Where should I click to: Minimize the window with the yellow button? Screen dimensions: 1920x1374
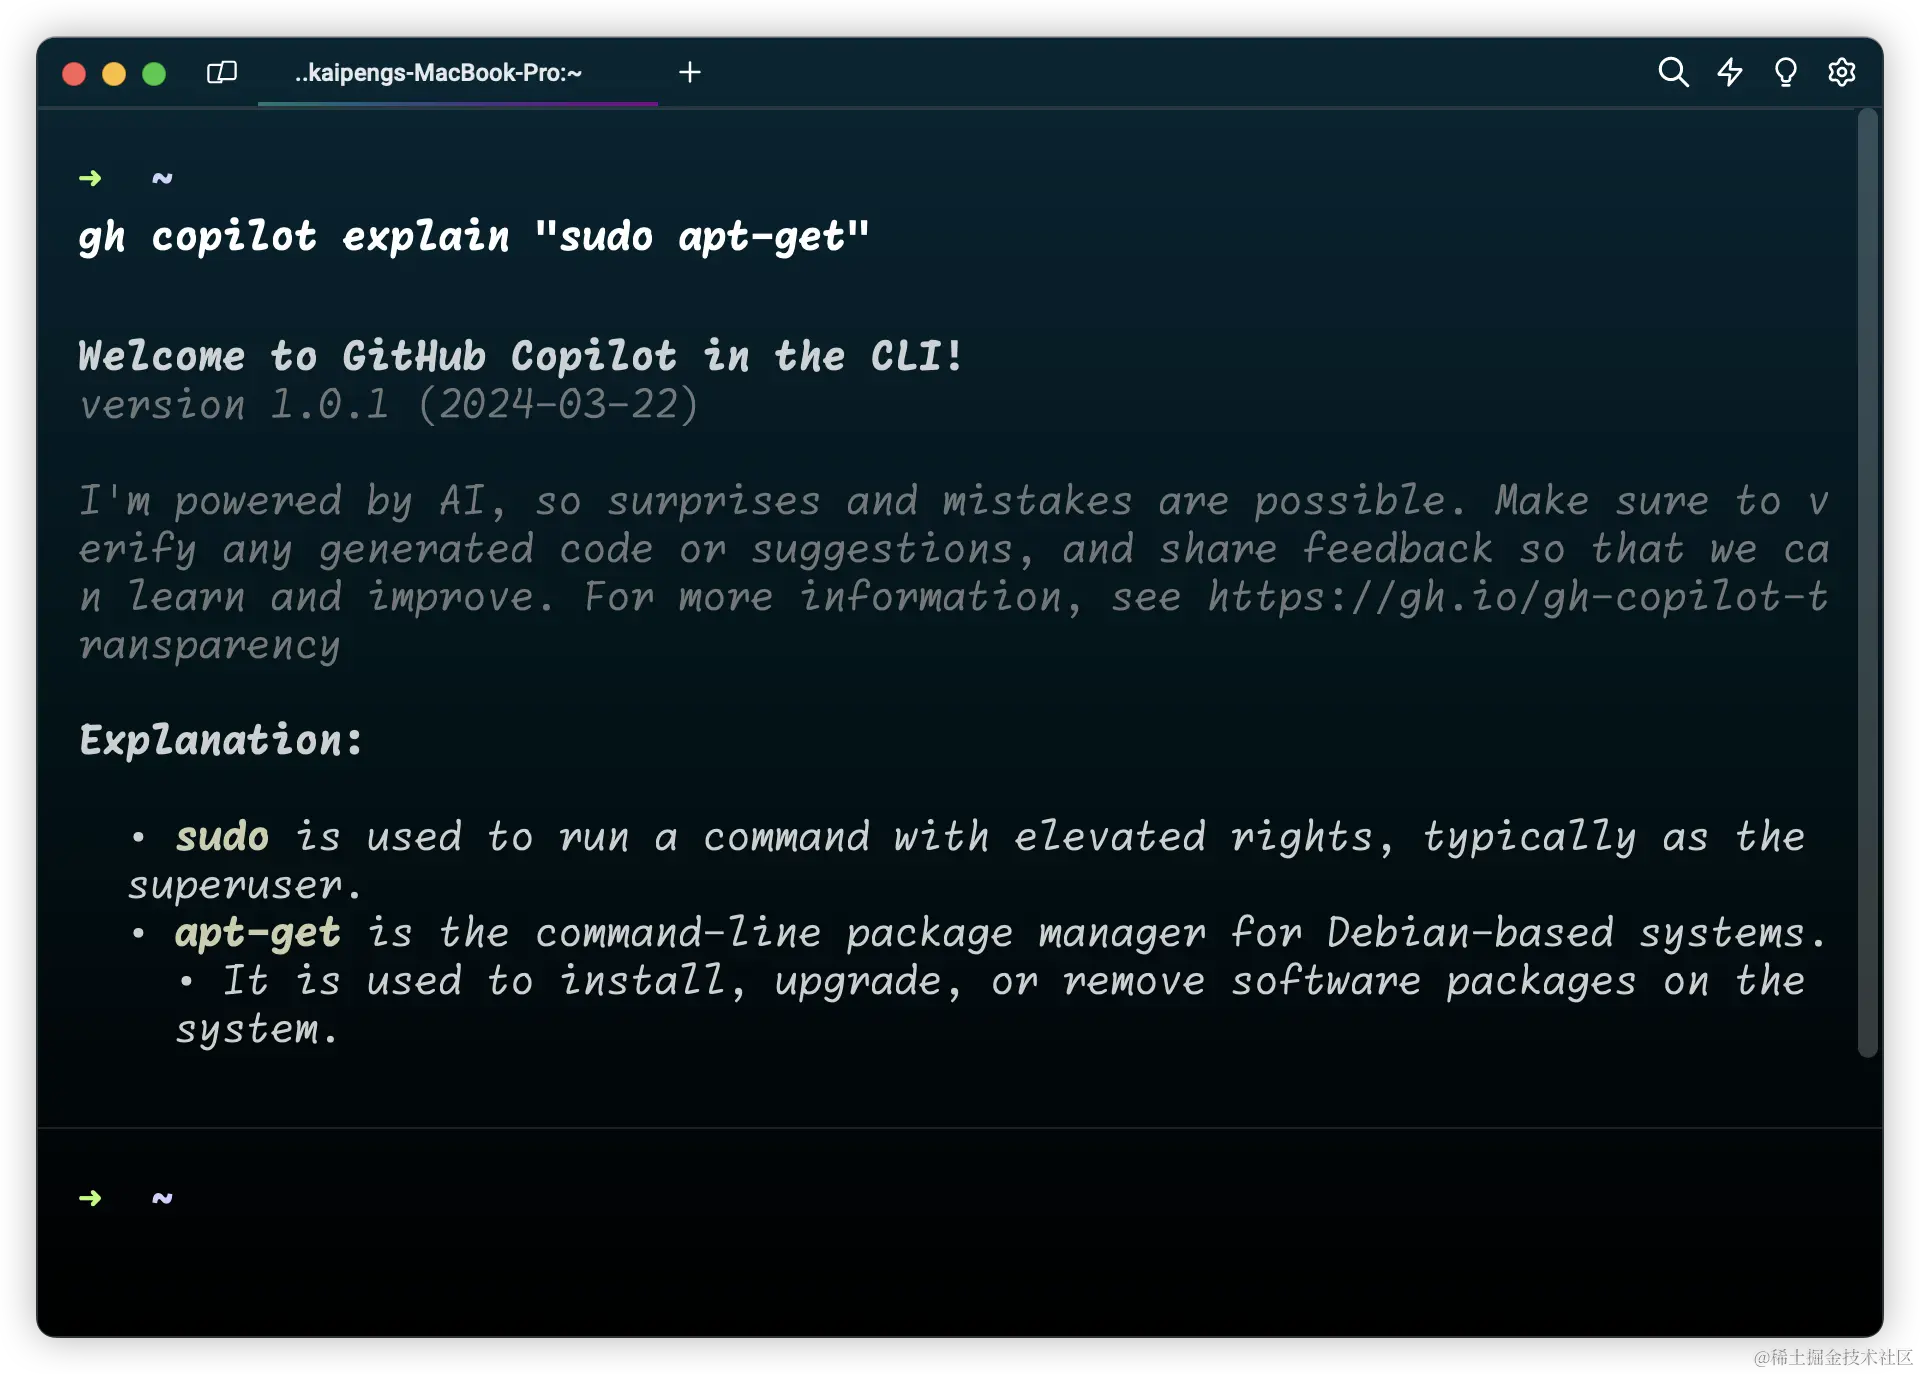pos(114,73)
